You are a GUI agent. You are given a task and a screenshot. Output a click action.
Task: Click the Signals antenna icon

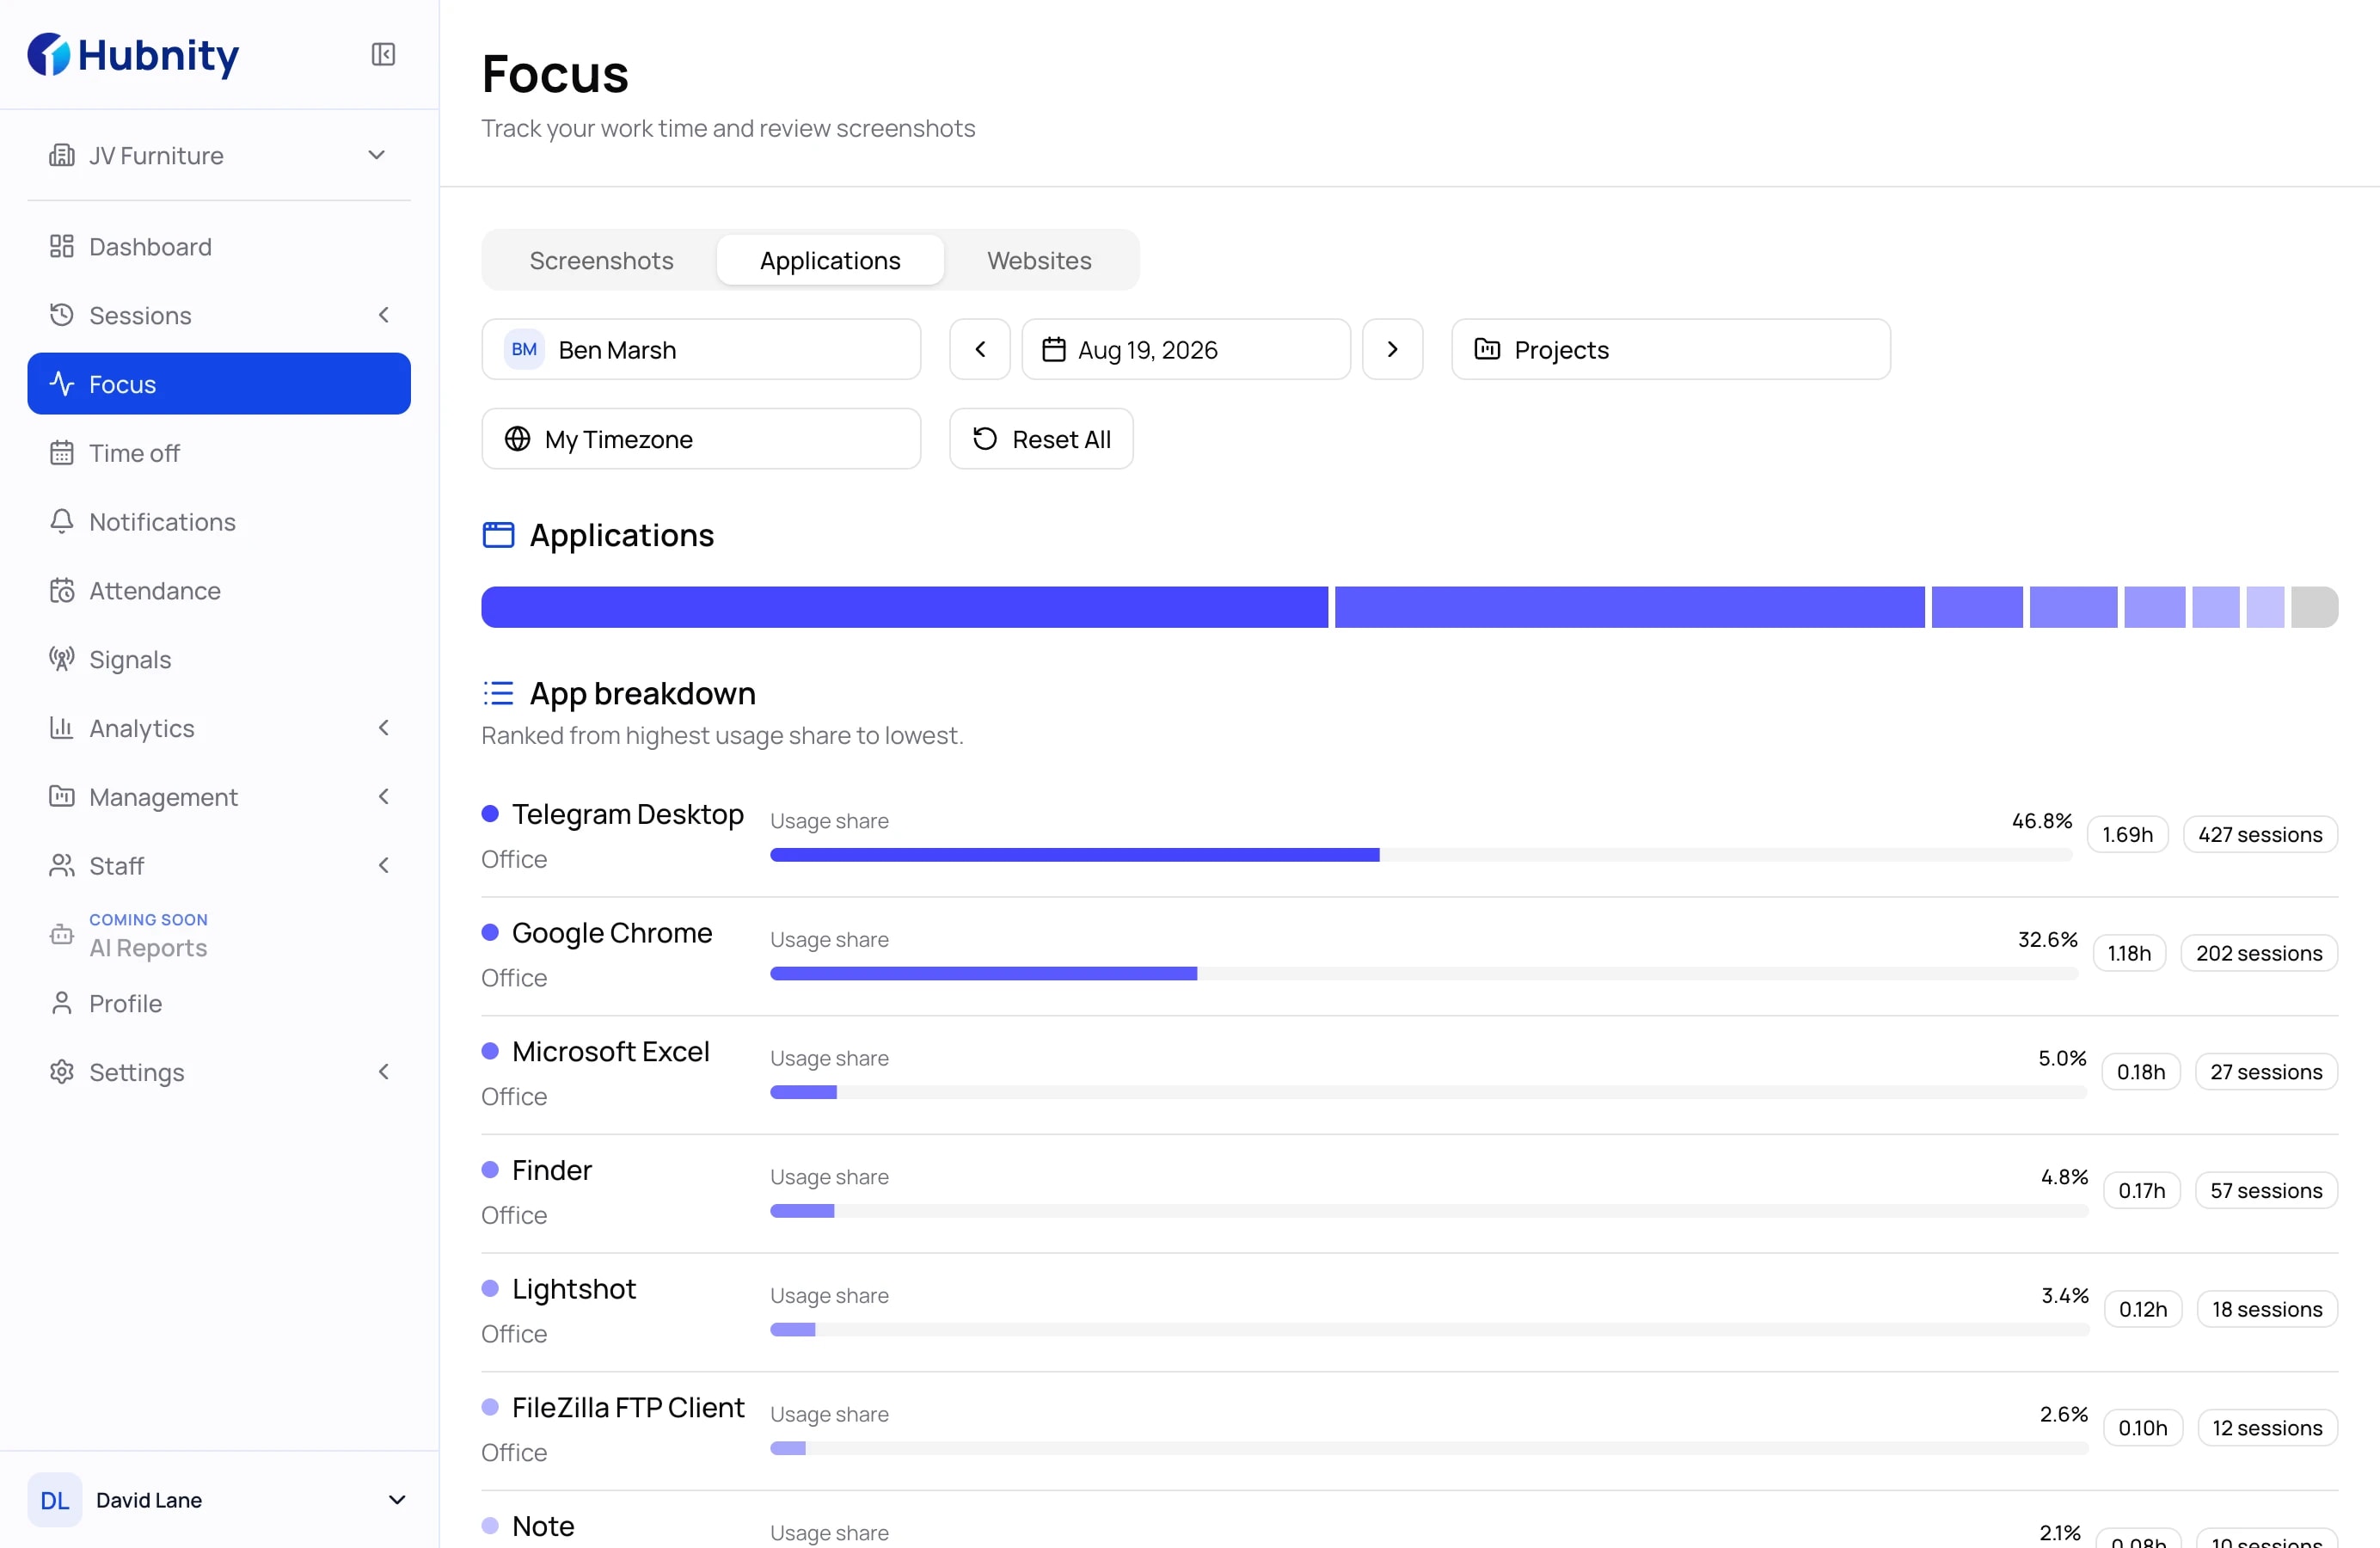[62, 659]
